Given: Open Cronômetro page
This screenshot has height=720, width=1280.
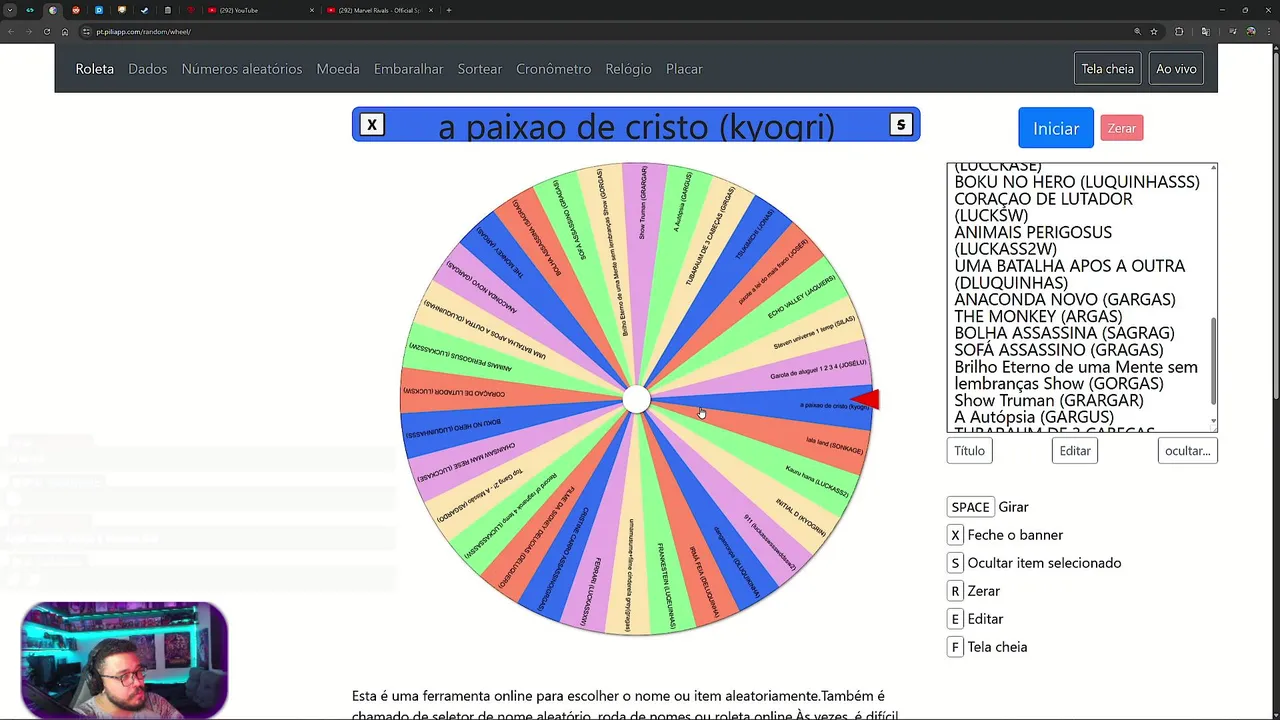Looking at the screenshot, I should point(554,69).
